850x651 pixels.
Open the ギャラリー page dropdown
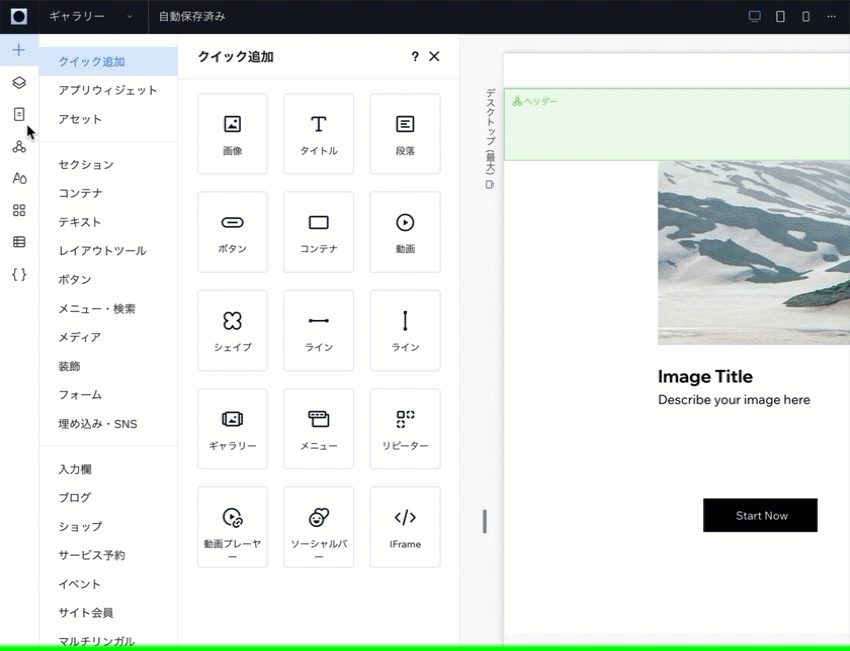(x=91, y=17)
